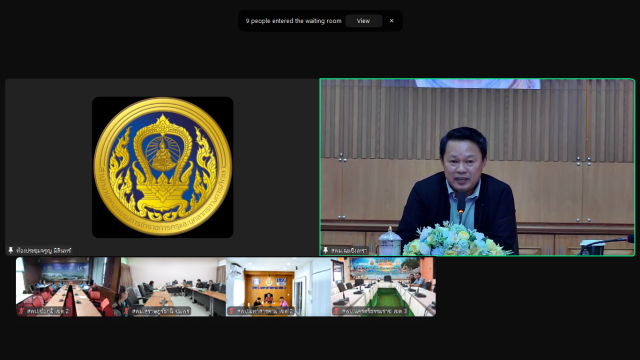Open the thumbnail of the grey conference room

[173, 287]
